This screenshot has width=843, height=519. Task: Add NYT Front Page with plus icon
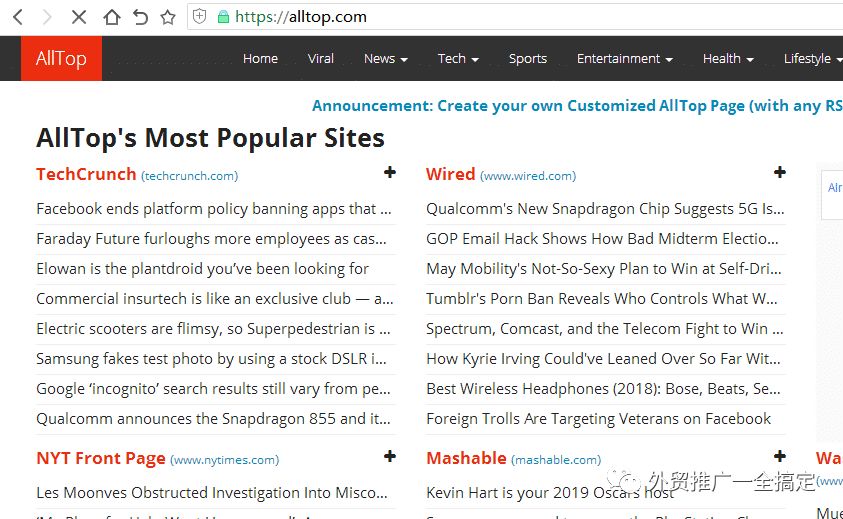[x=390, y=456]
